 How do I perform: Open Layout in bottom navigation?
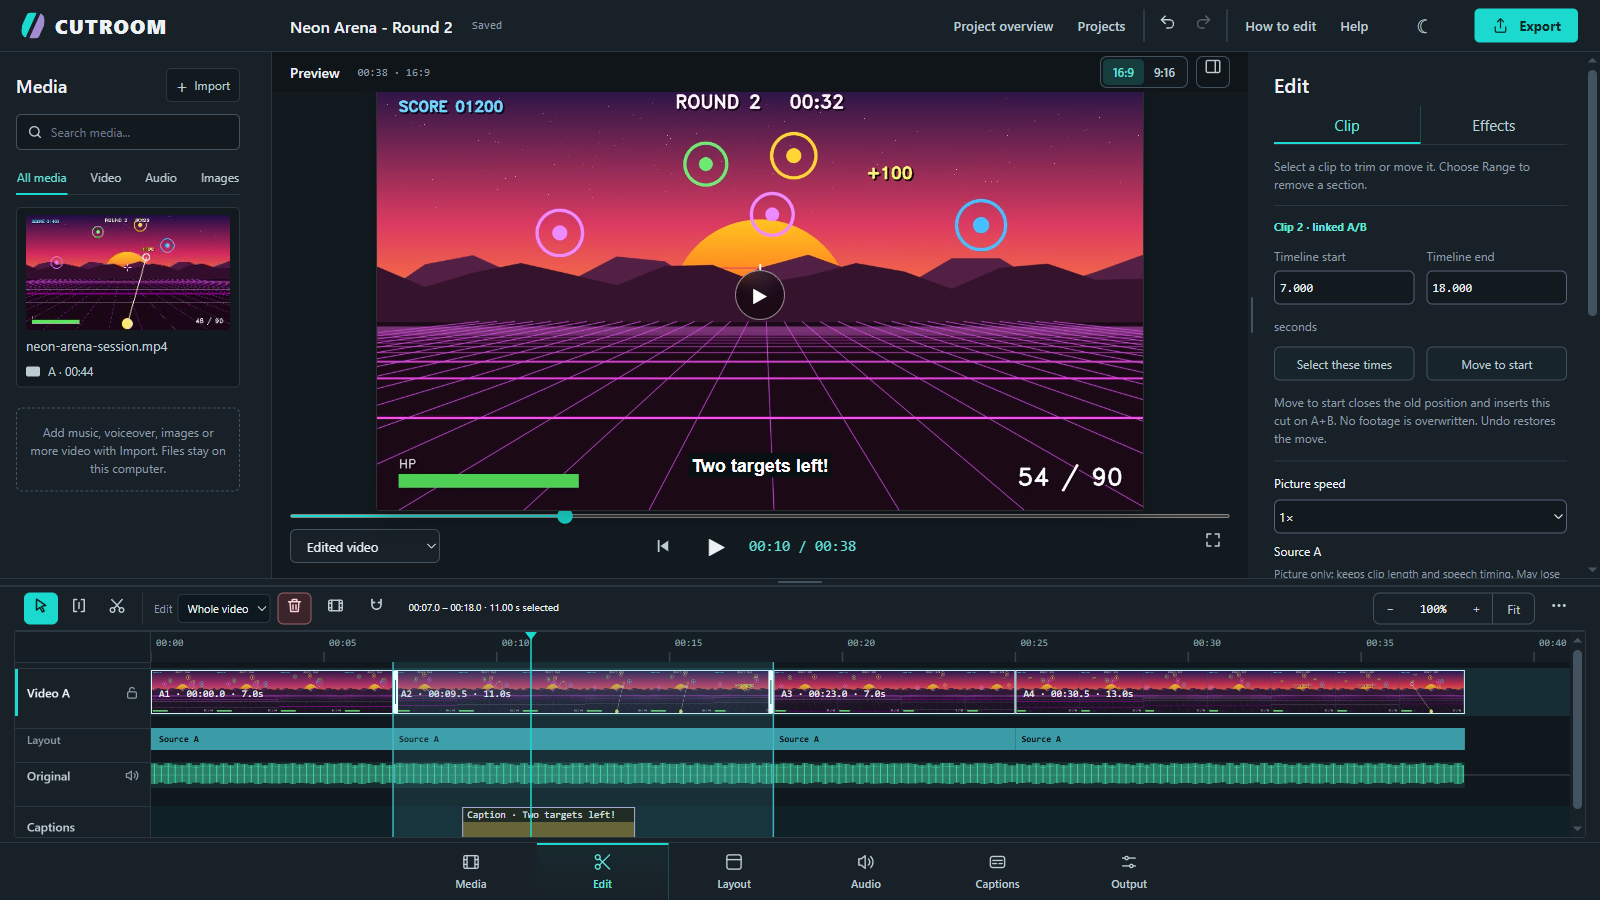coord(734,871)
